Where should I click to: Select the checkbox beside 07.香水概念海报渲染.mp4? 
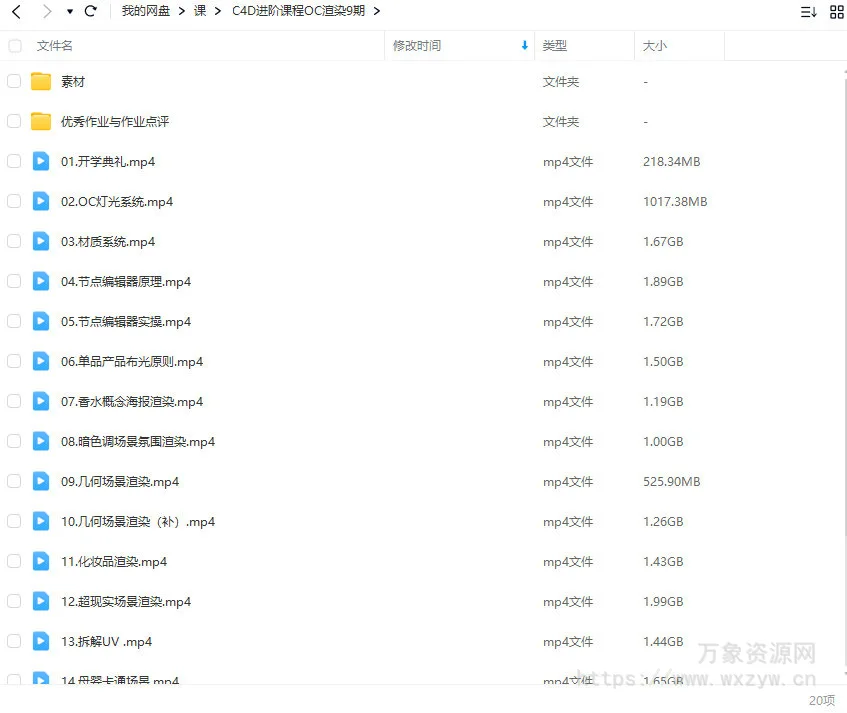coord(15,401)
